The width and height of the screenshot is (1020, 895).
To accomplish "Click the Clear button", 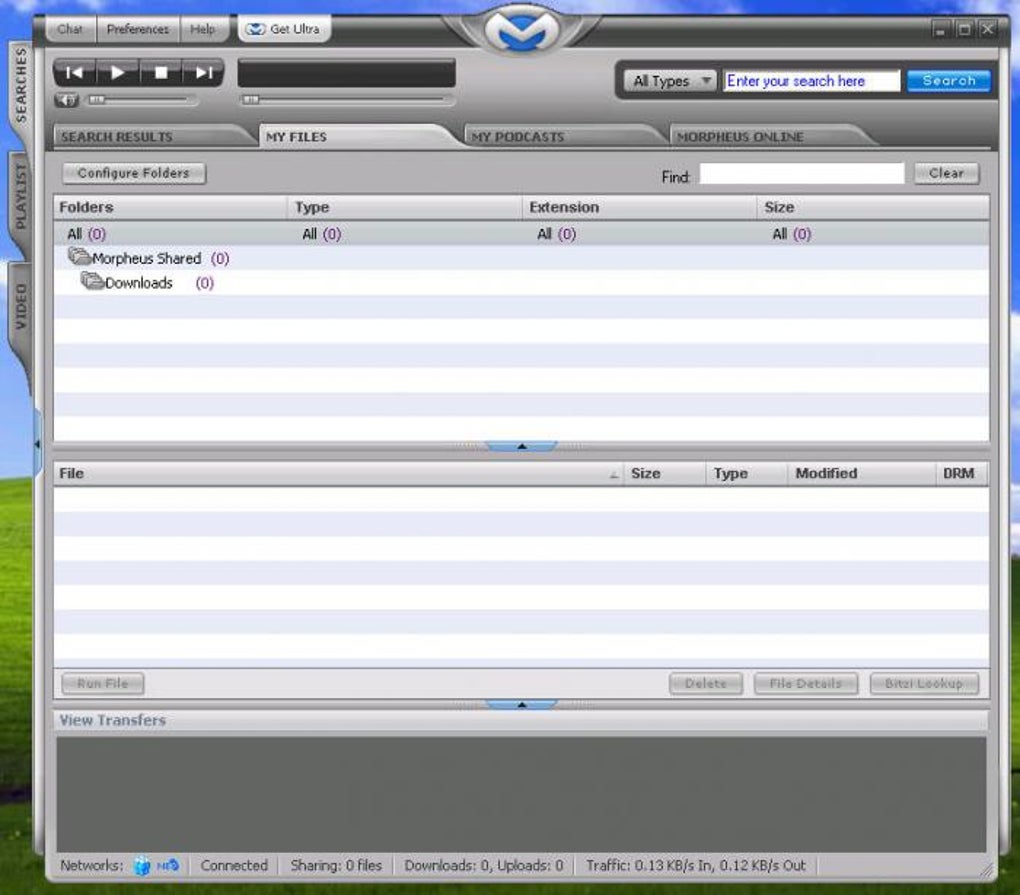I will (x=946, y=173).
